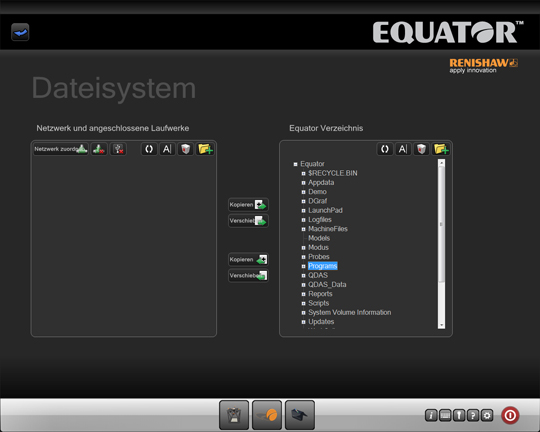Image resolution: width=540 pixels, height=432 pixels.
Task: Expand the Updates folder node
Action: pyautogui.click(x=303, y=322)
